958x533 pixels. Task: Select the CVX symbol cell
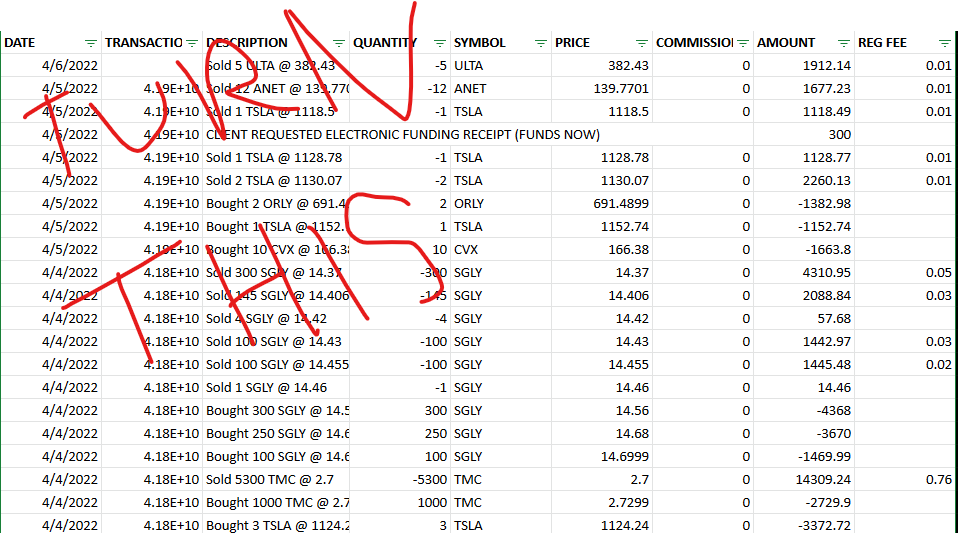click(501, 249)
